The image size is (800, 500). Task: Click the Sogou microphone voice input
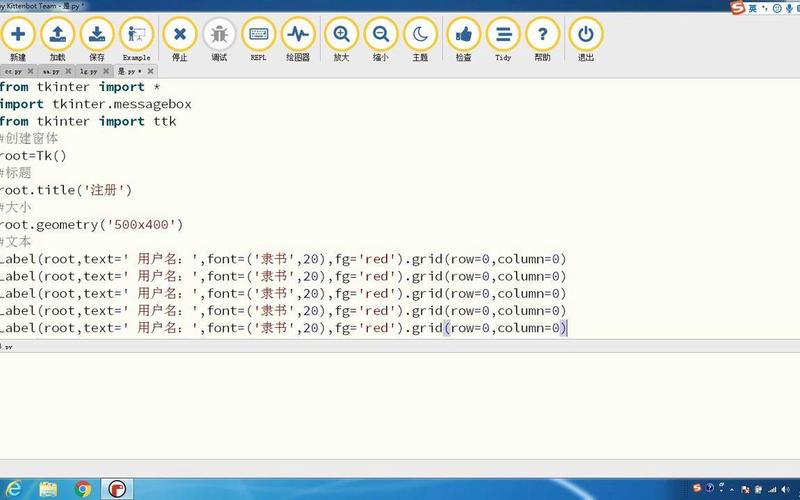tap(789, 8)
